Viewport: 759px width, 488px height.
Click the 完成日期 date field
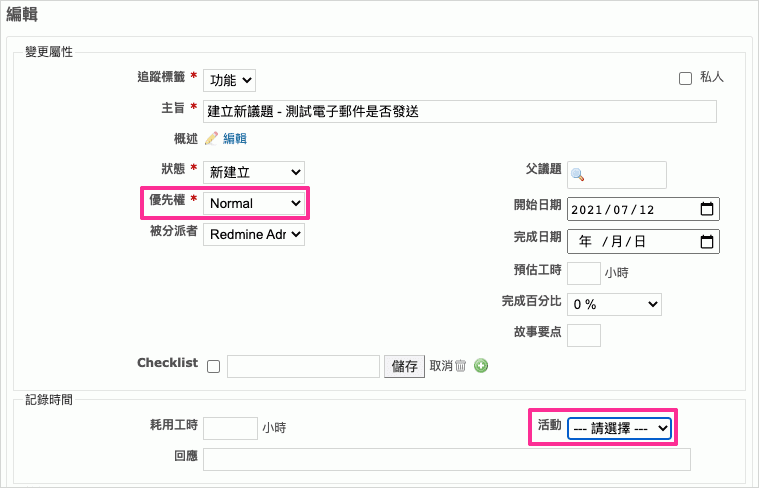[643, 241]
